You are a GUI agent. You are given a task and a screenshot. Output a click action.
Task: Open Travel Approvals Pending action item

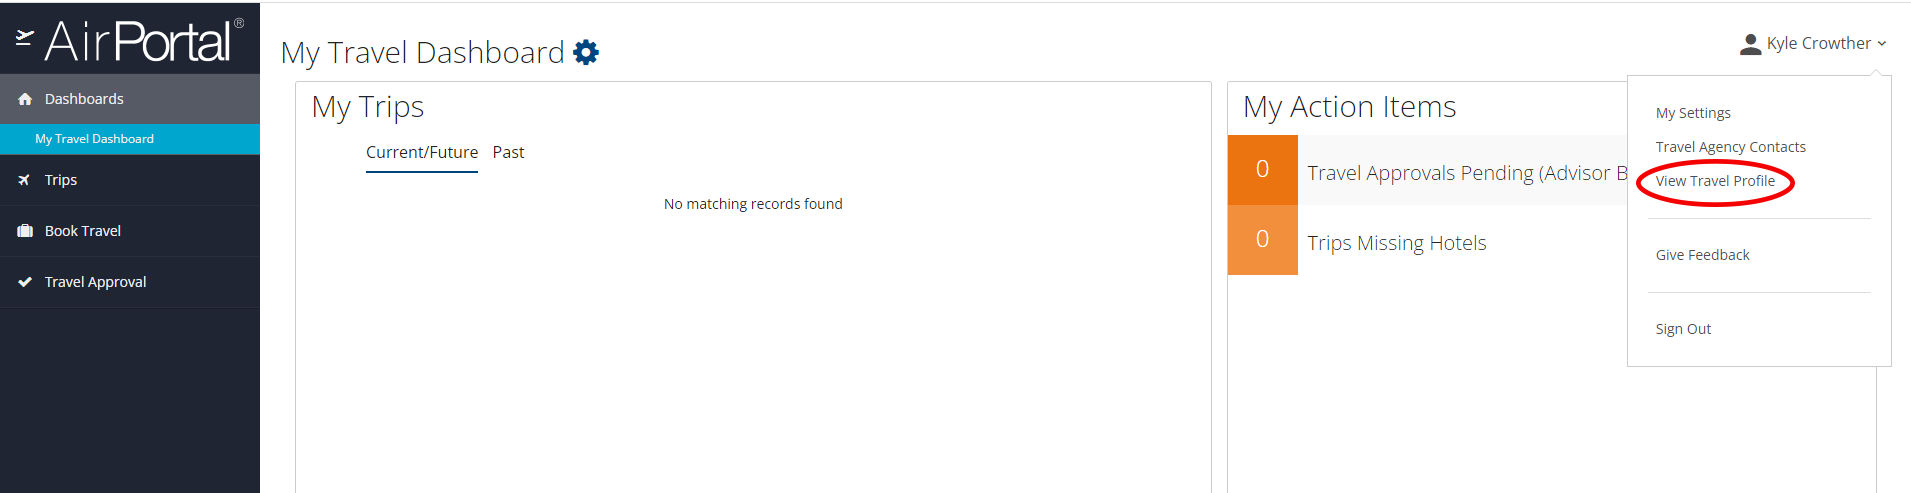click(1467, 173)
